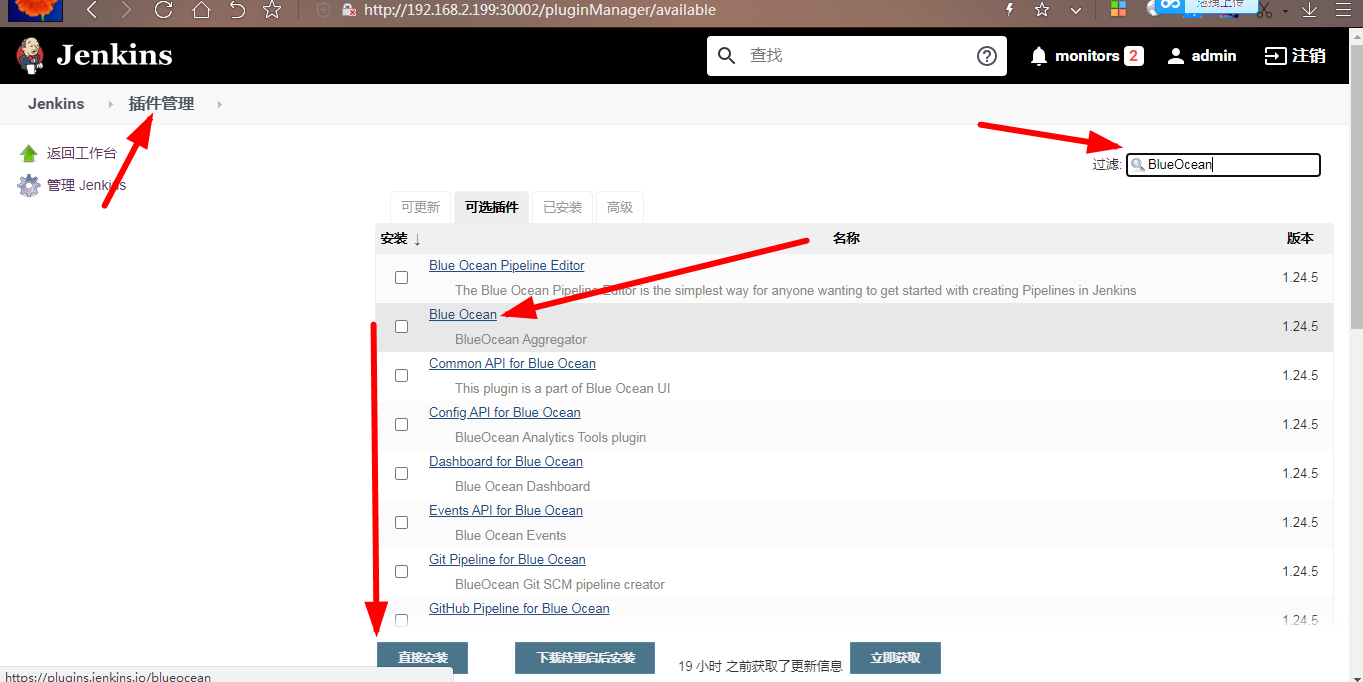This screenshot has height=682, width=1363.
Task: Focus the 查找 search field
Action: click(x=855, y=55)
